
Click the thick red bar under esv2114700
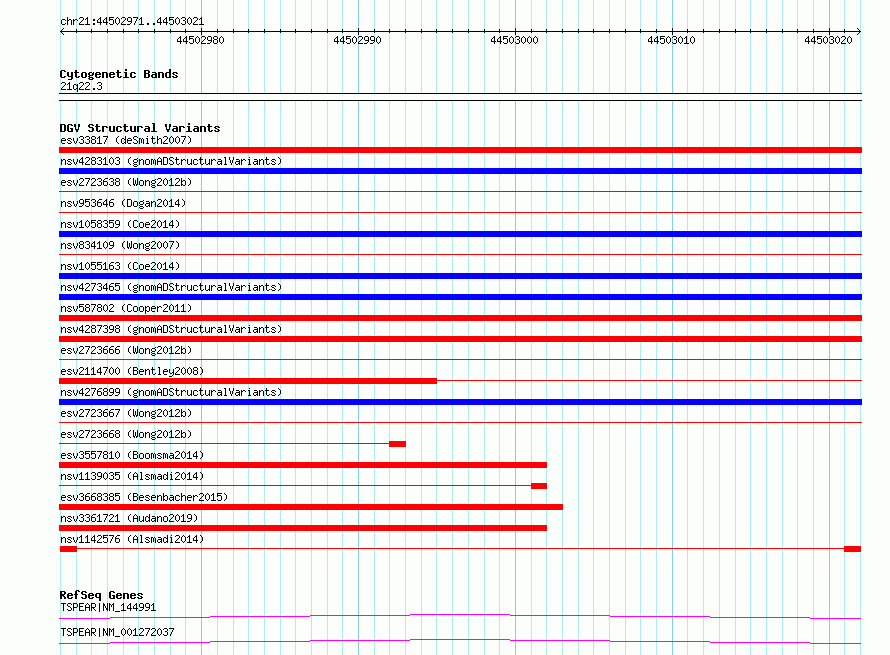[248, 381]
